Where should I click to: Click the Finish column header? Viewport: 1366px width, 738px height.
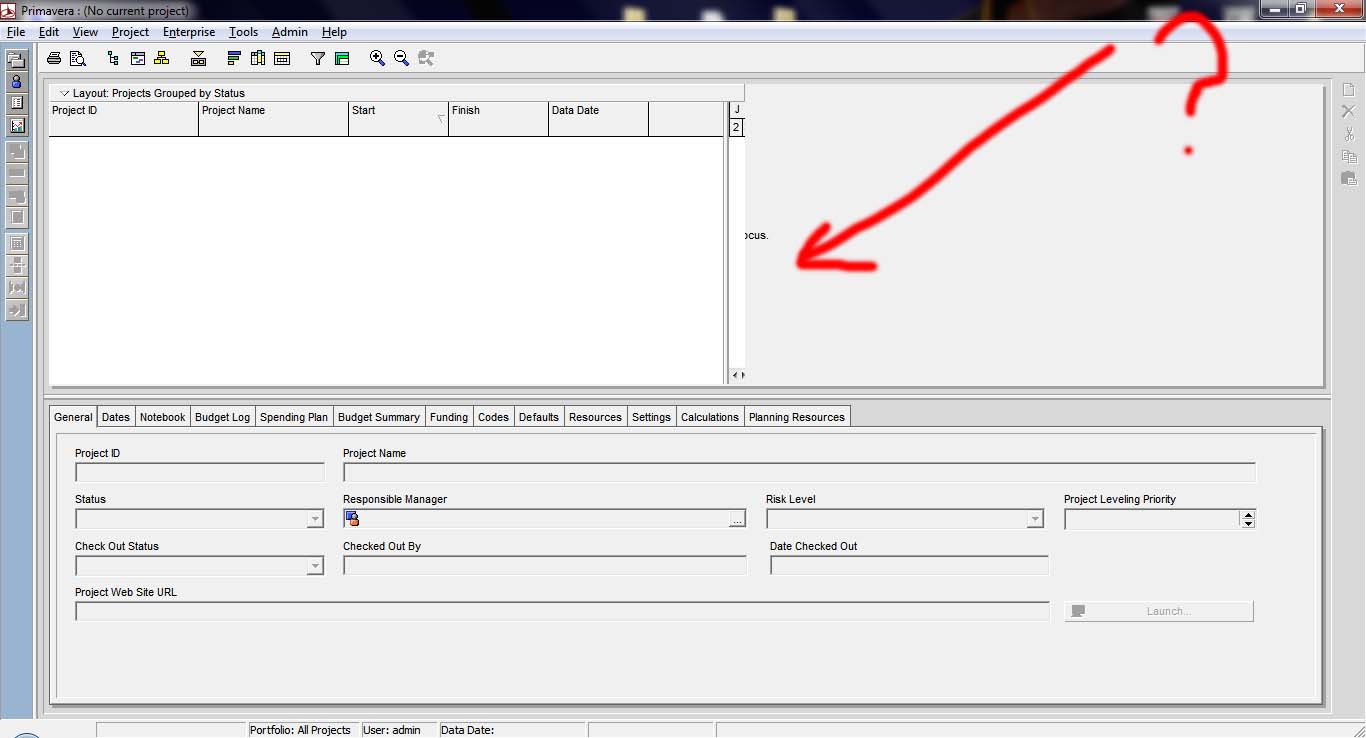pos(498,118)
